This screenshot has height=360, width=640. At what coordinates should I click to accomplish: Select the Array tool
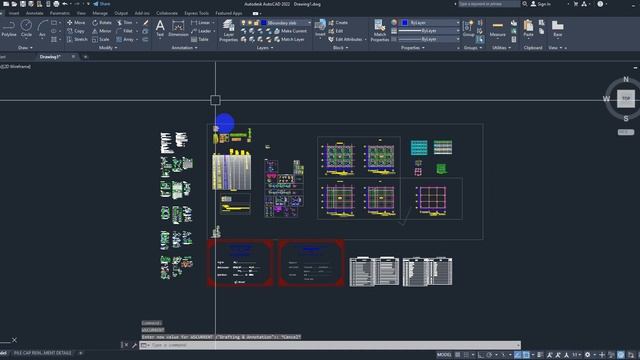pyautogui.click(x=125, y=40)
